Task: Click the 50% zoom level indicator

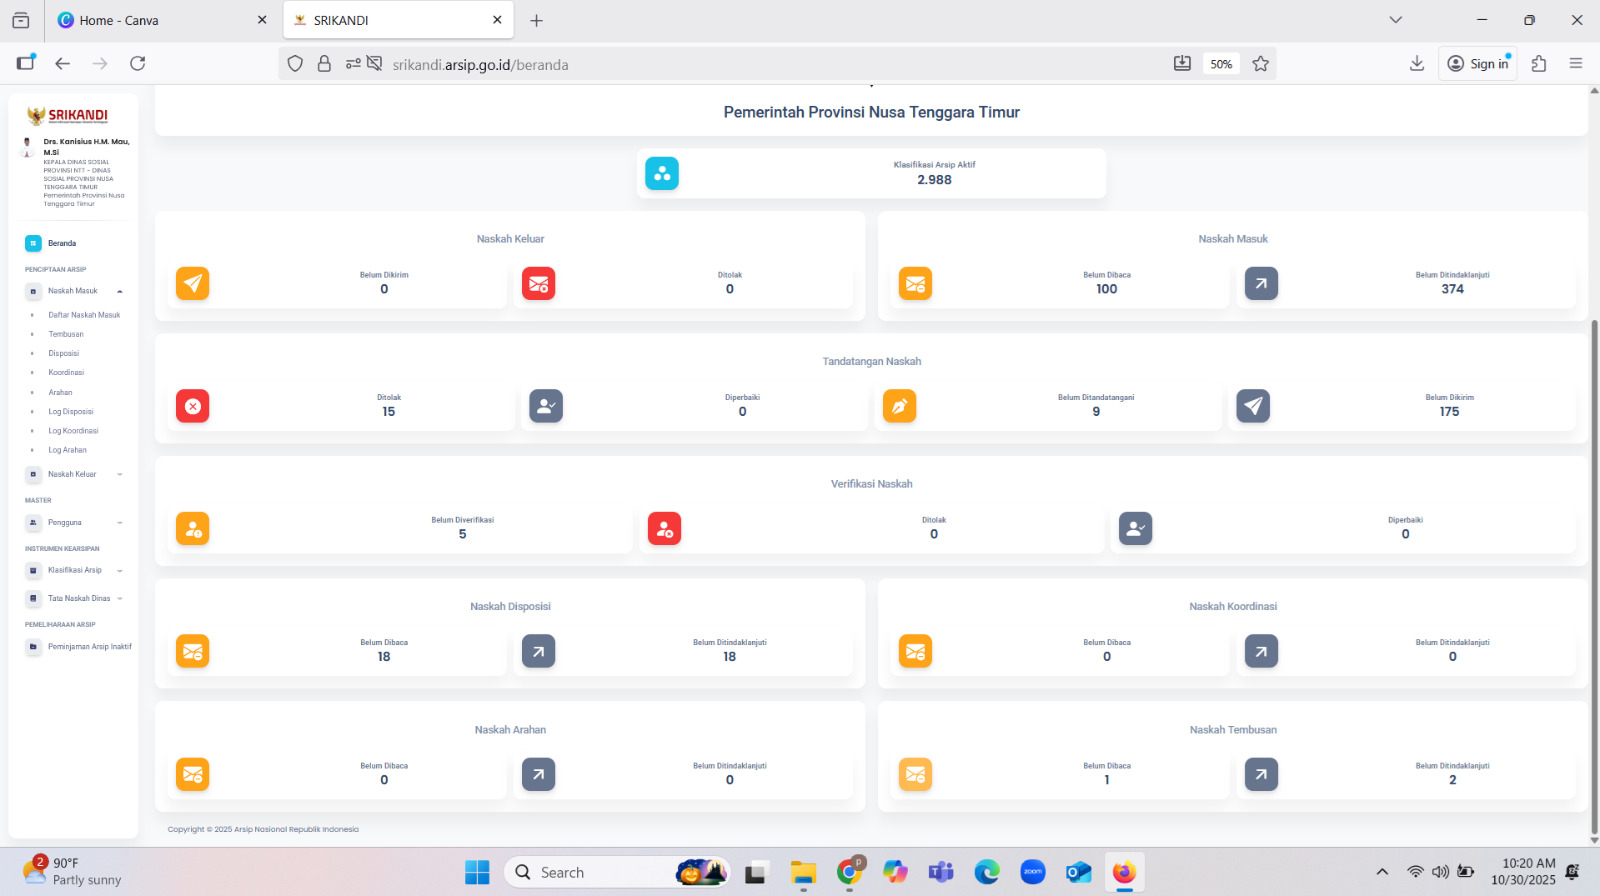Action: [1221, 64]
